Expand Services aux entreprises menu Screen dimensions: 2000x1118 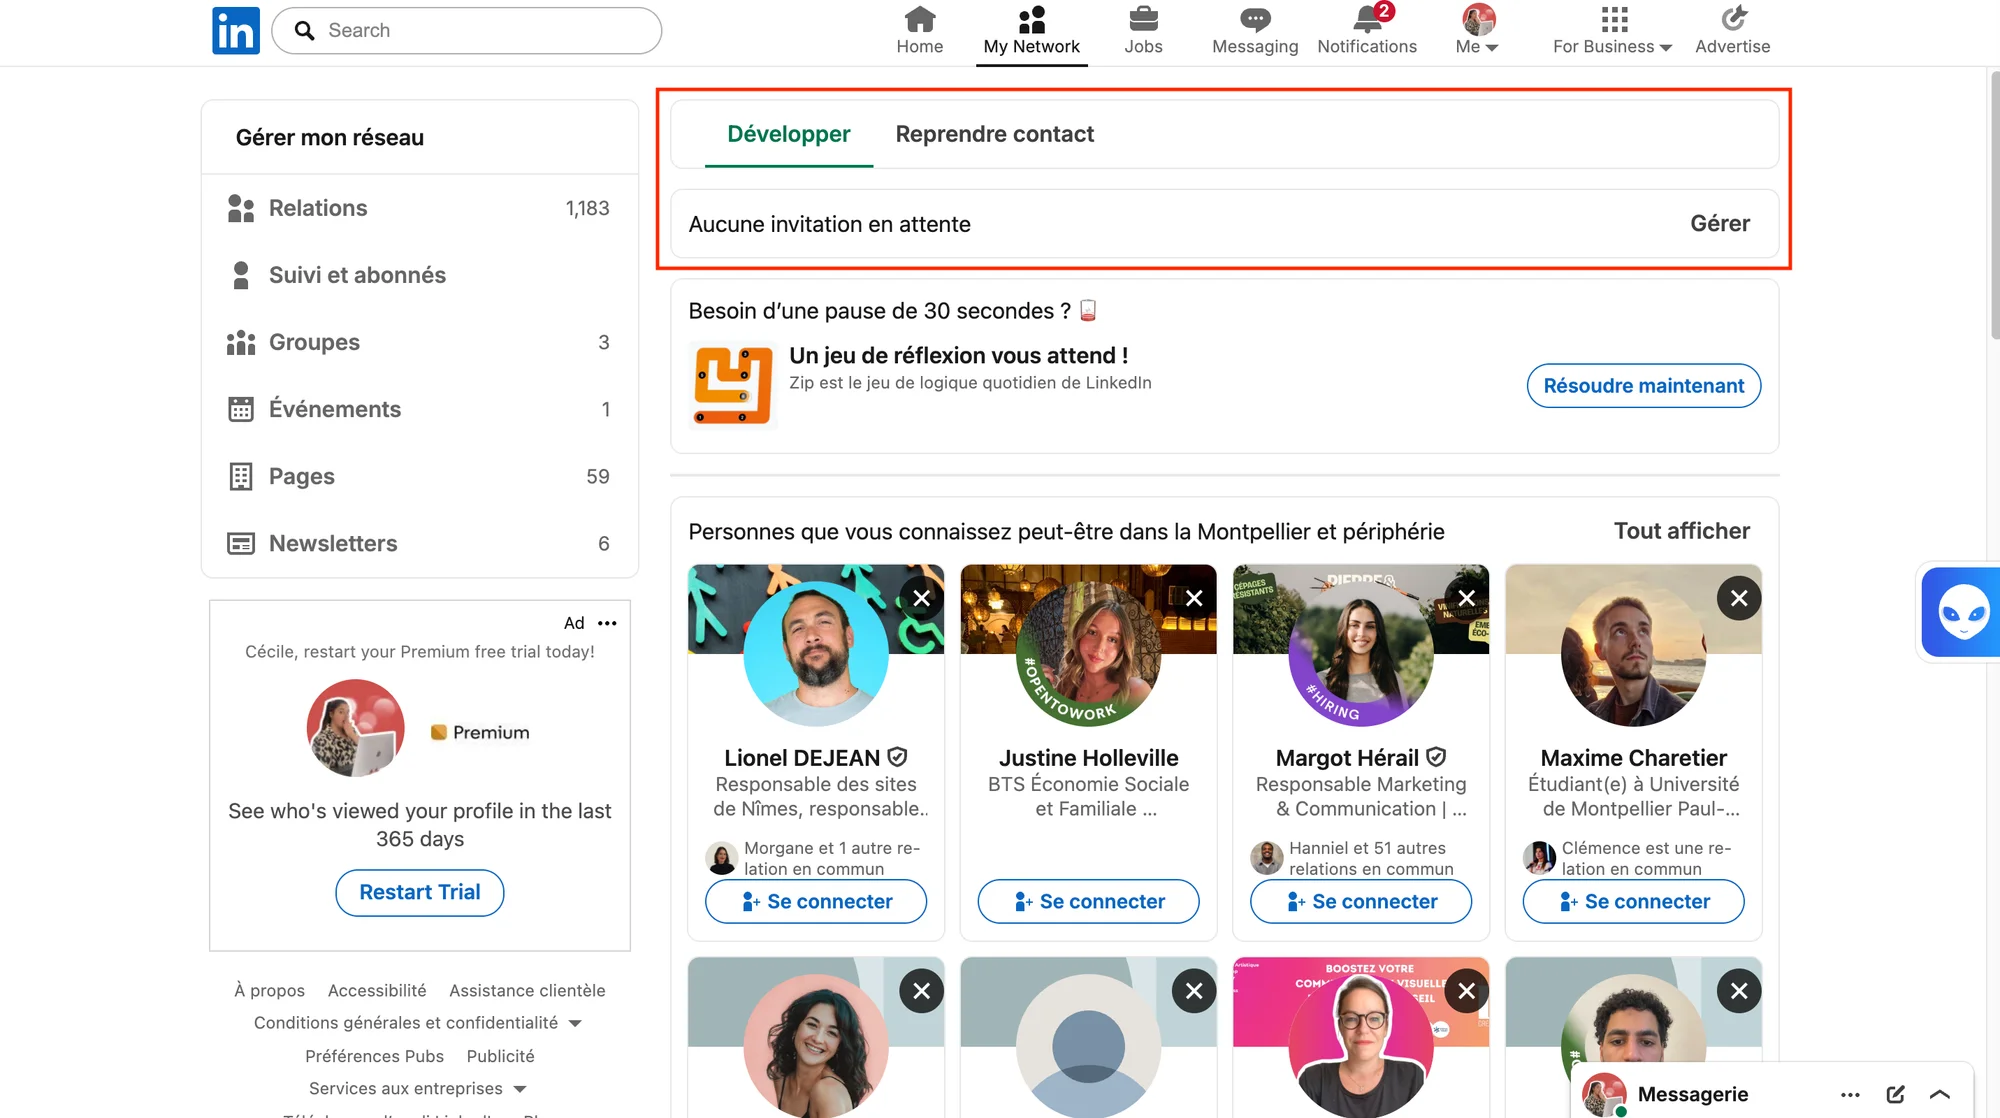click(418, 1088)
